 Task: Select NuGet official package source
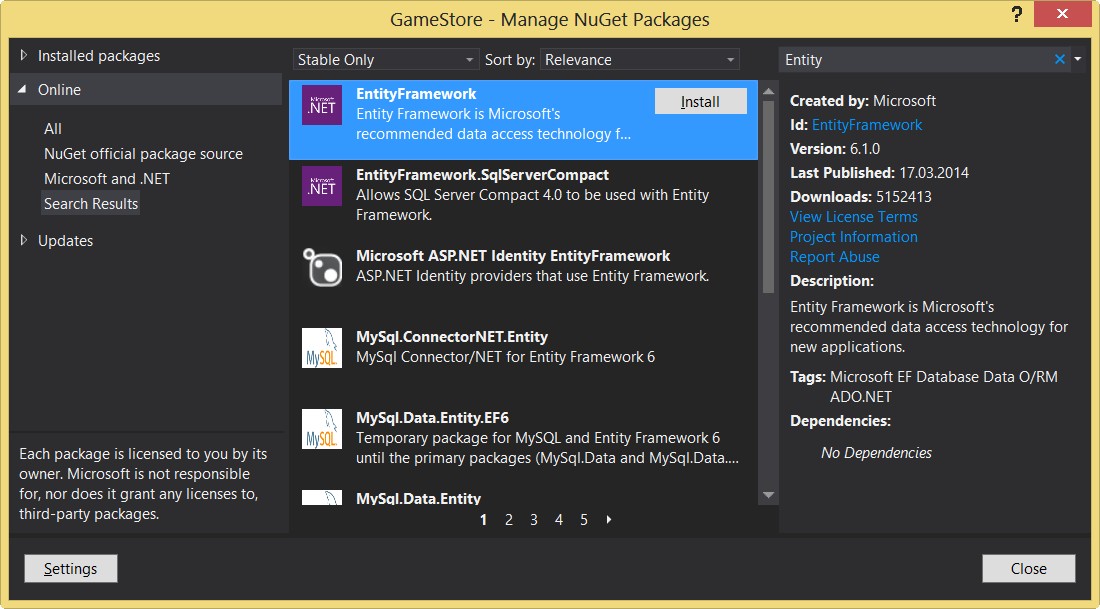pos(143,154)
